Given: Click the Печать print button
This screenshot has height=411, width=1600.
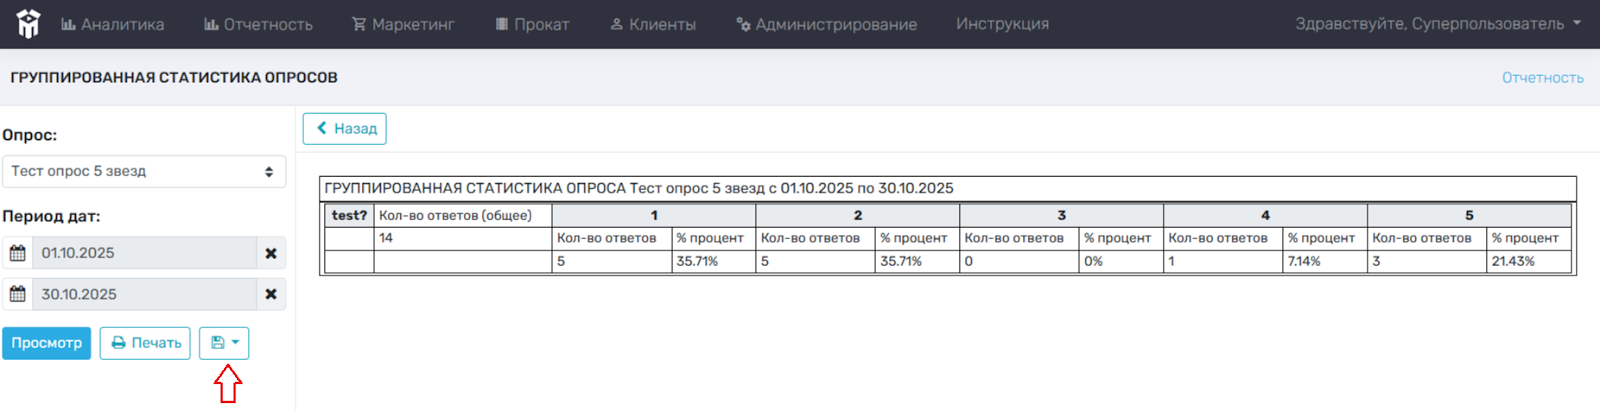Looking at the screenshot, I should (x=145, y=343).
